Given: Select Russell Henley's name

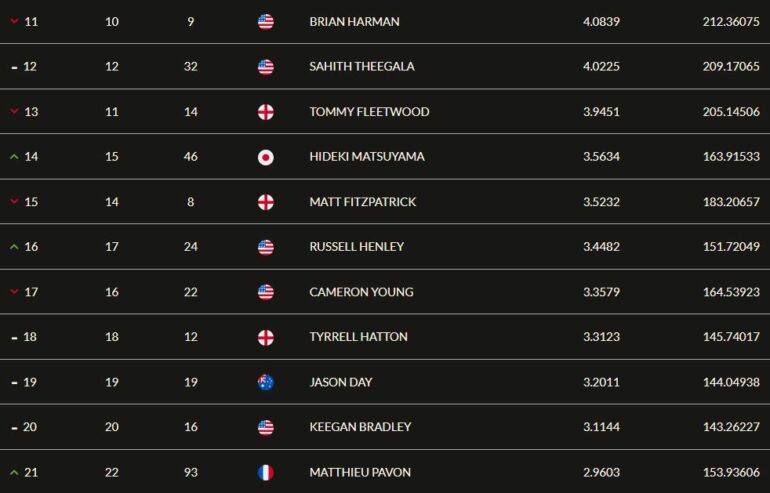Looking at the screenshot, I should tap(357, 246).
